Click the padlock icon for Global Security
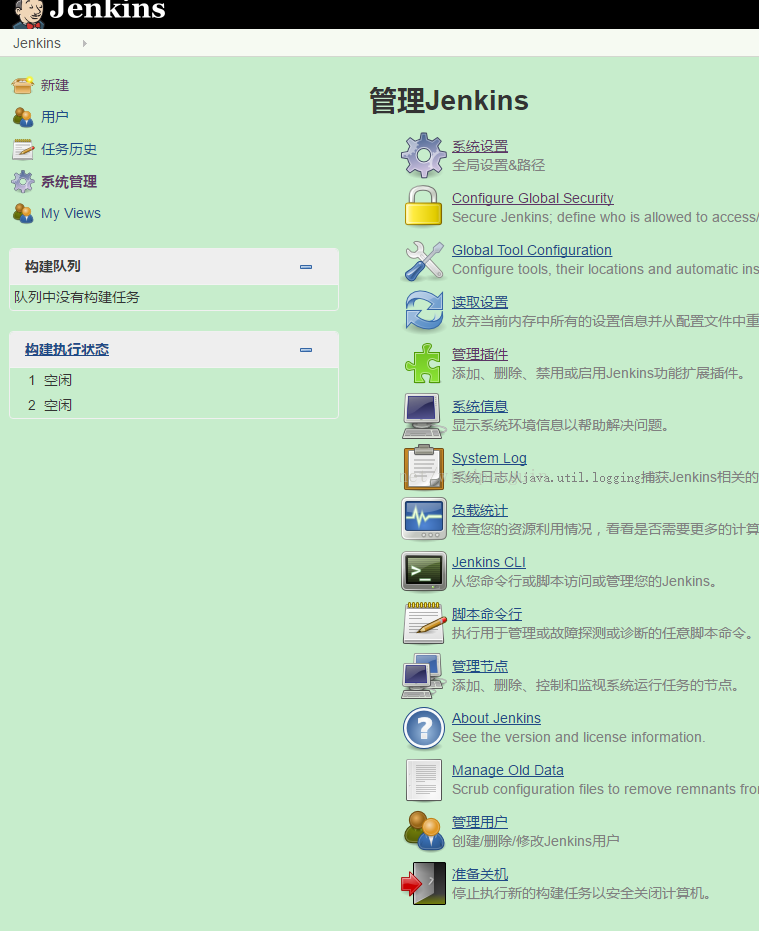 click(x=423, y=206)
